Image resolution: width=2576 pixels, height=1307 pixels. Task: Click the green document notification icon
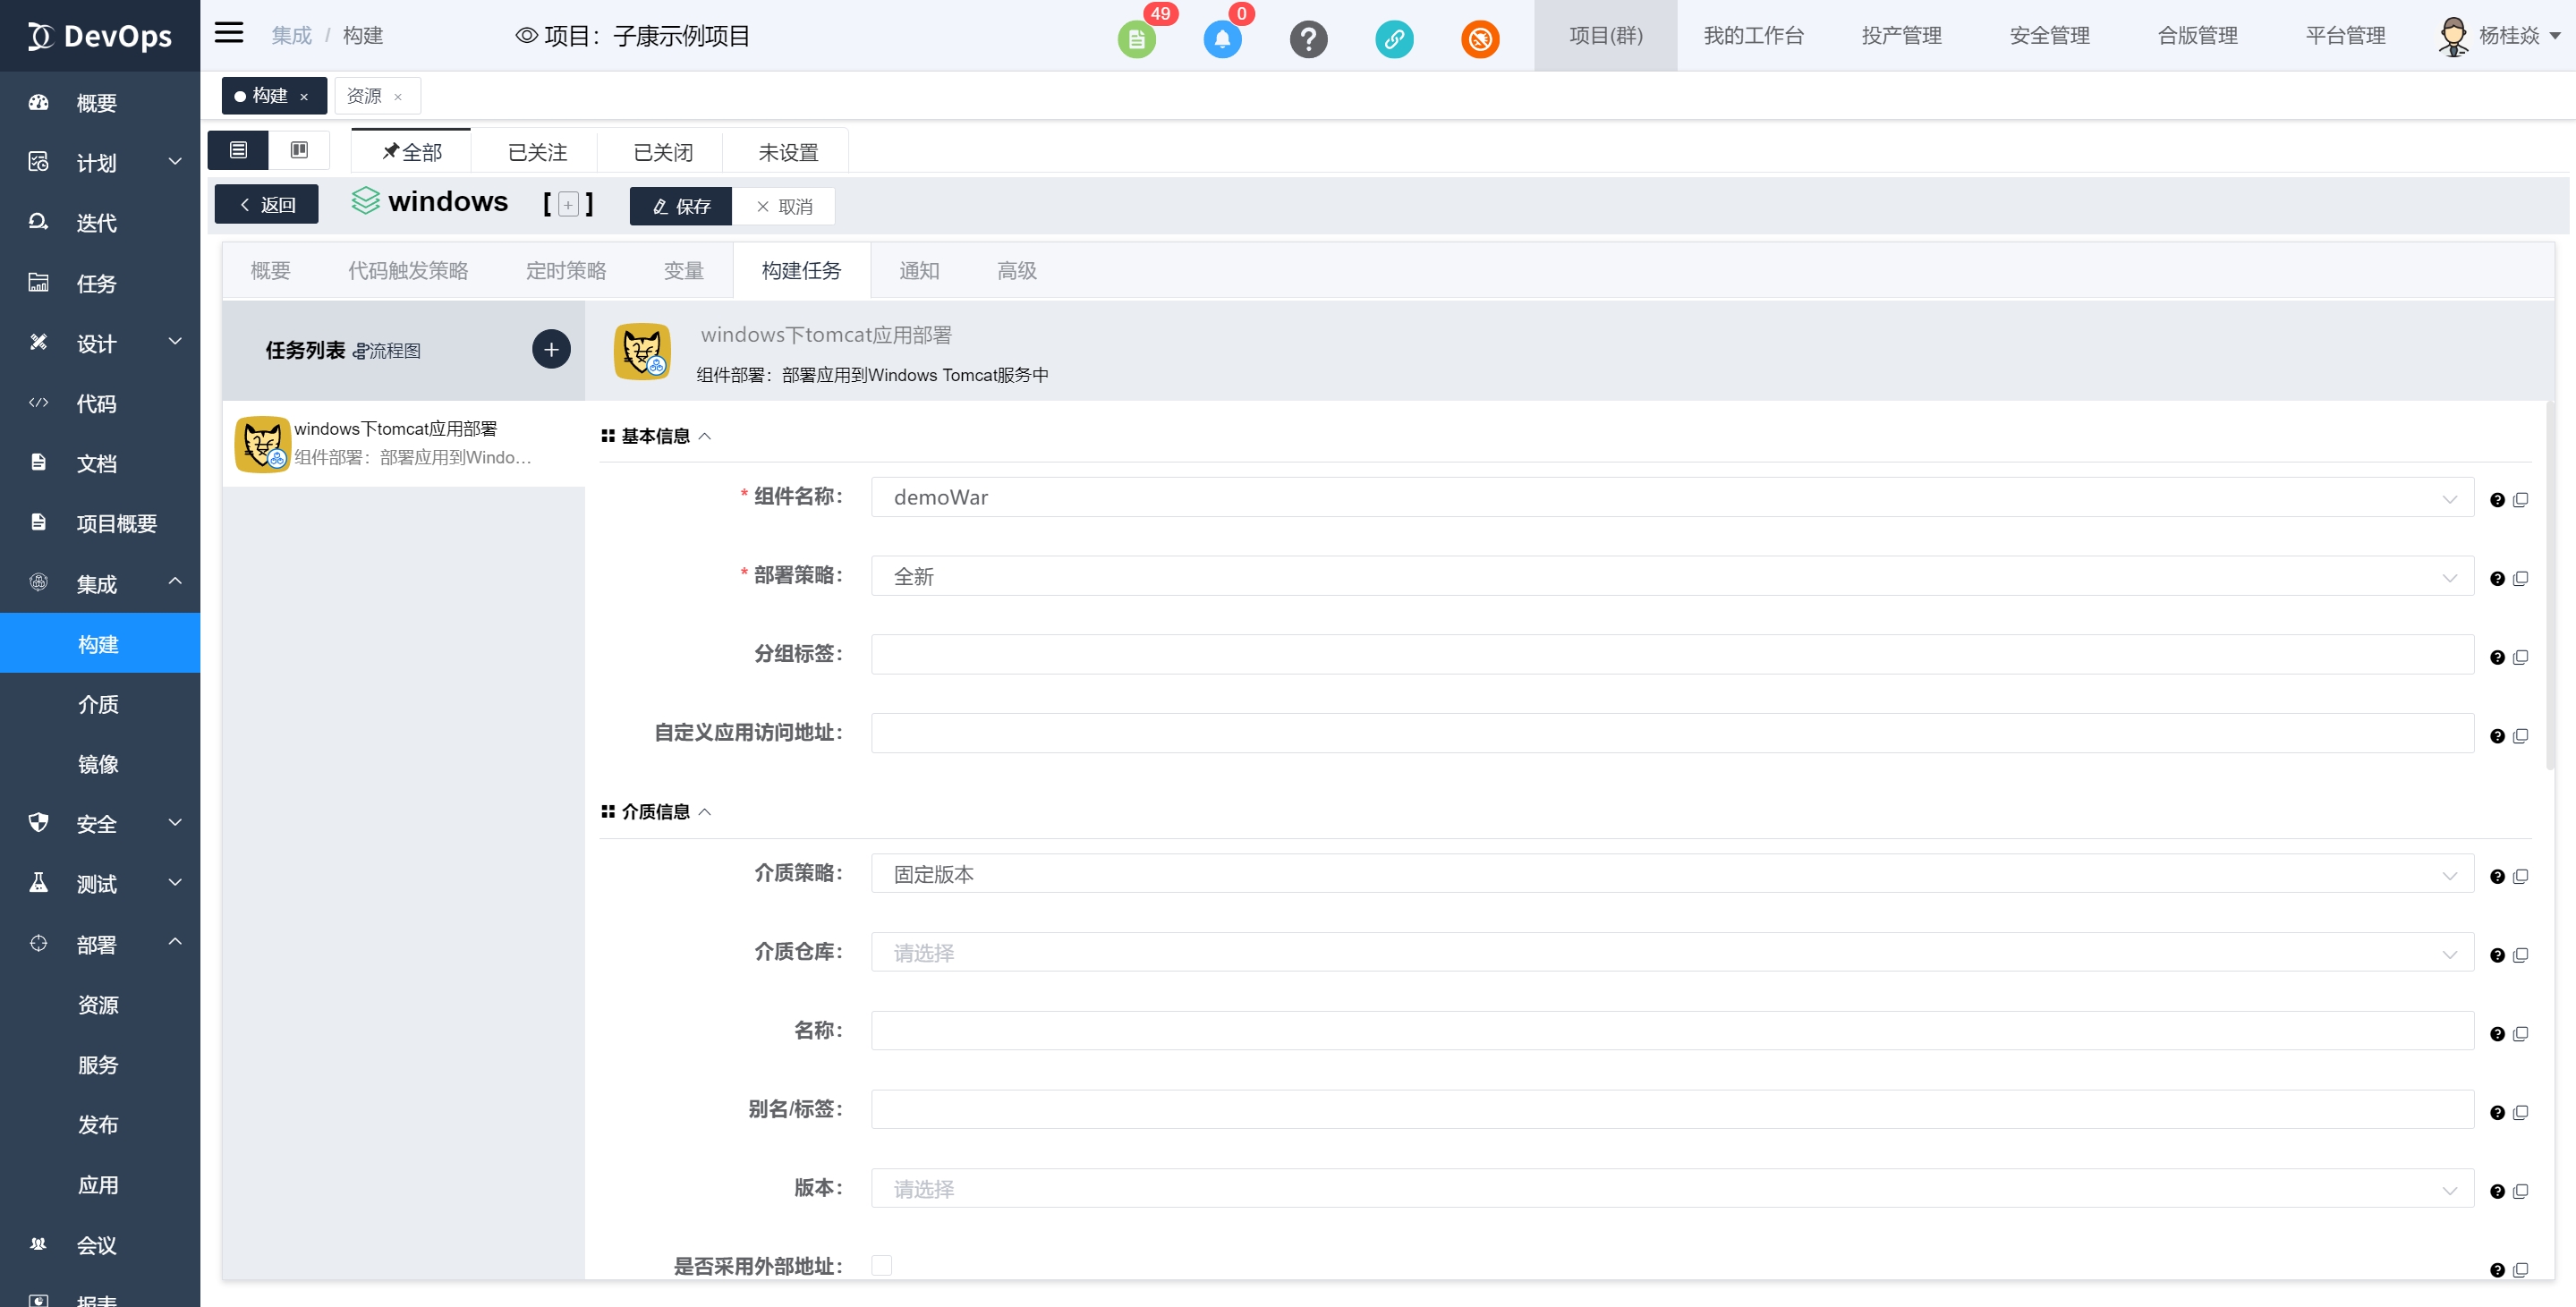(x=1136, y=40)
